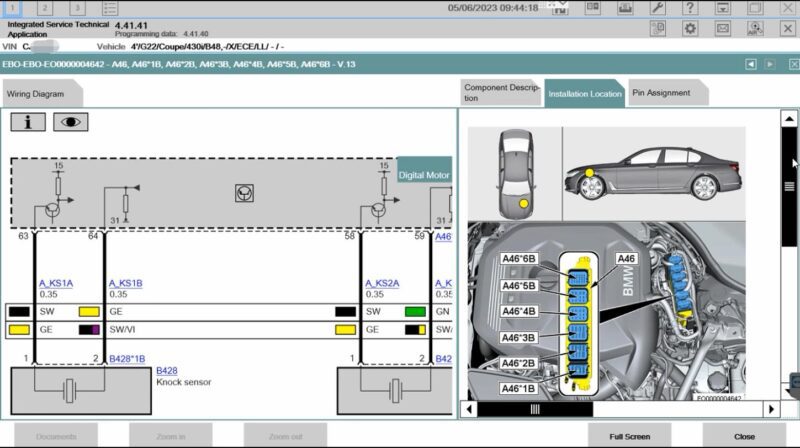
Task: Open the Pin Assignment tab
Action: 667,93
